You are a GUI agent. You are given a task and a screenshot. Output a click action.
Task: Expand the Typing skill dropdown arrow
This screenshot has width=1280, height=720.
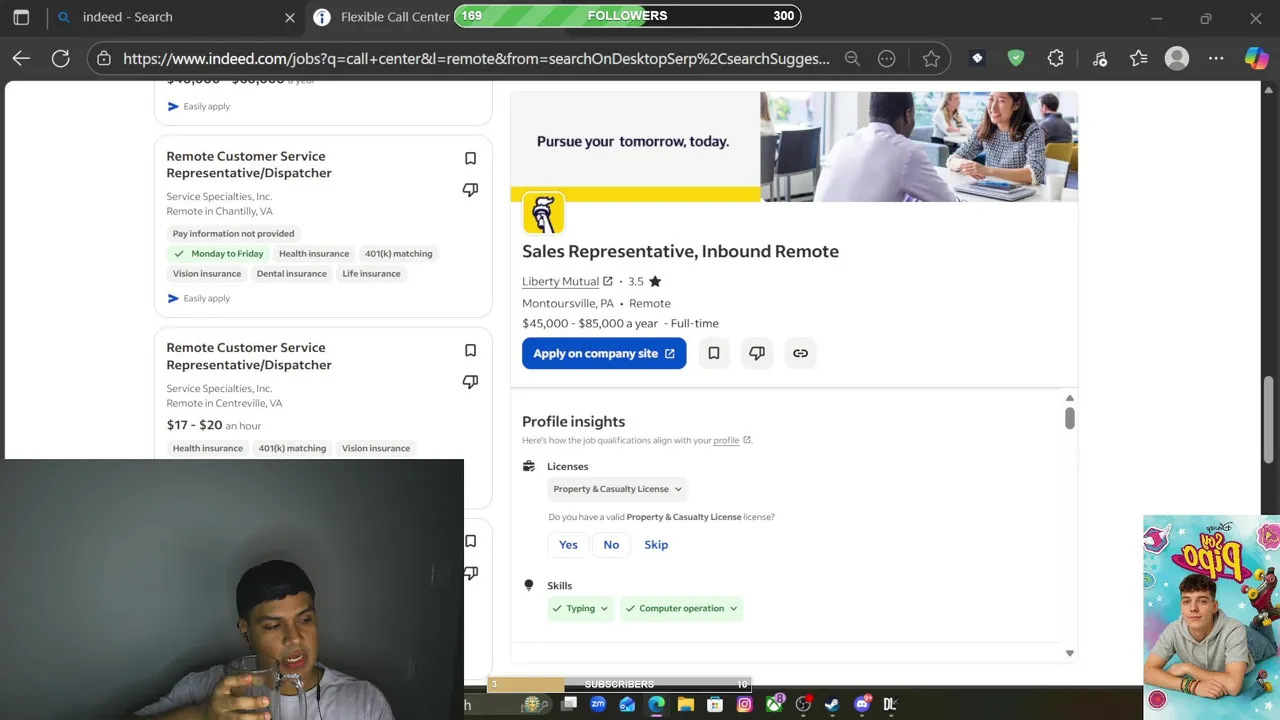click(604, 608)
